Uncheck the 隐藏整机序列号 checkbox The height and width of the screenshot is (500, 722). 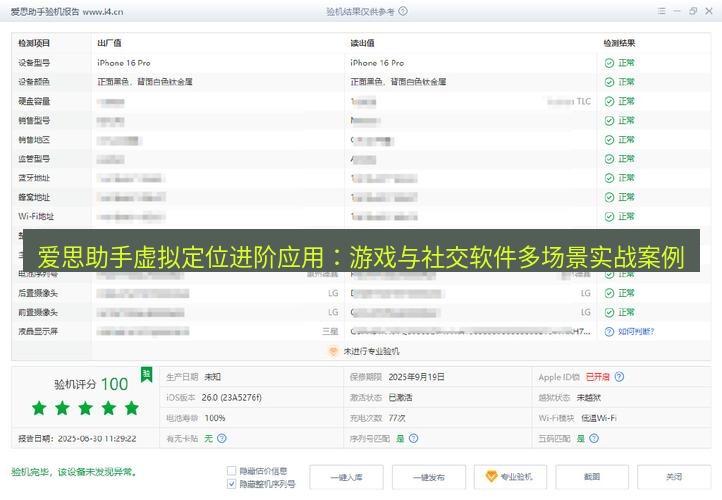[x=232, y=484]
